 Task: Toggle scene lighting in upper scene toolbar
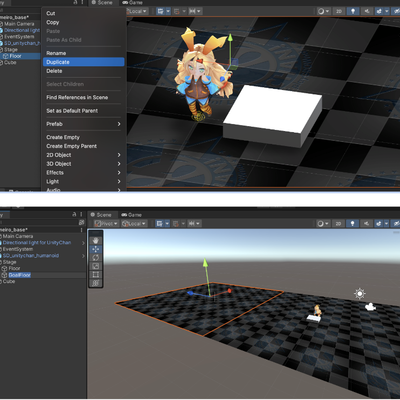(x=353, y=11)
